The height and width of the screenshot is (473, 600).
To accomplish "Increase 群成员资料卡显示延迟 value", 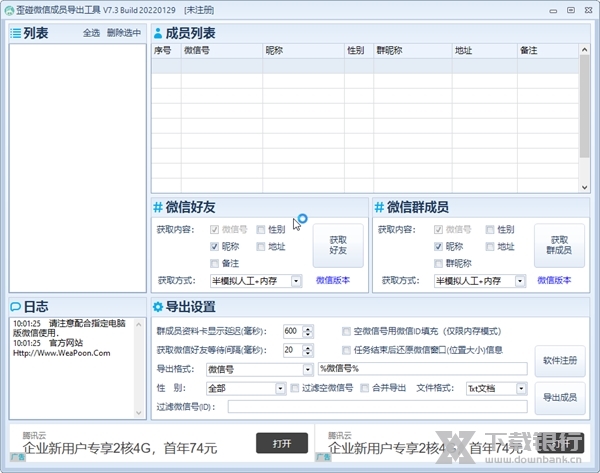I will 308,329.
